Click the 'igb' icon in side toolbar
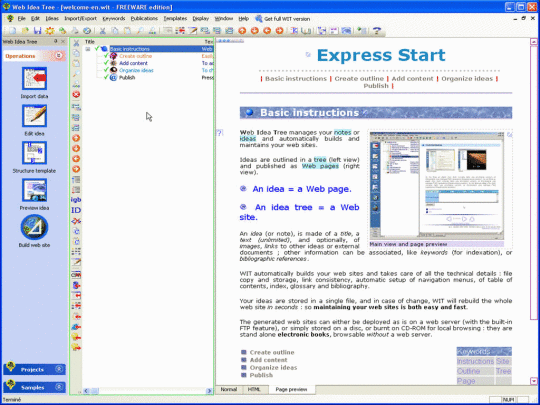The width and height of the screenshot is (540, 405). tap(76, 199)
